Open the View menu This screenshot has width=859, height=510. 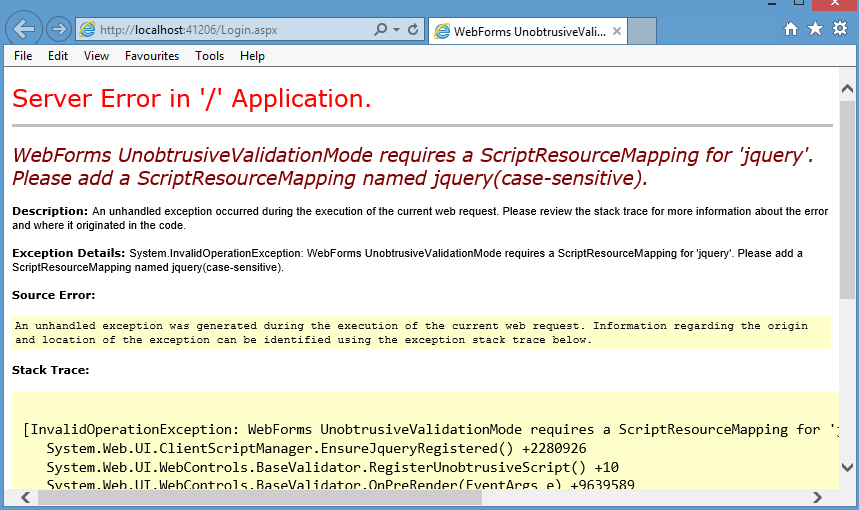96,56
